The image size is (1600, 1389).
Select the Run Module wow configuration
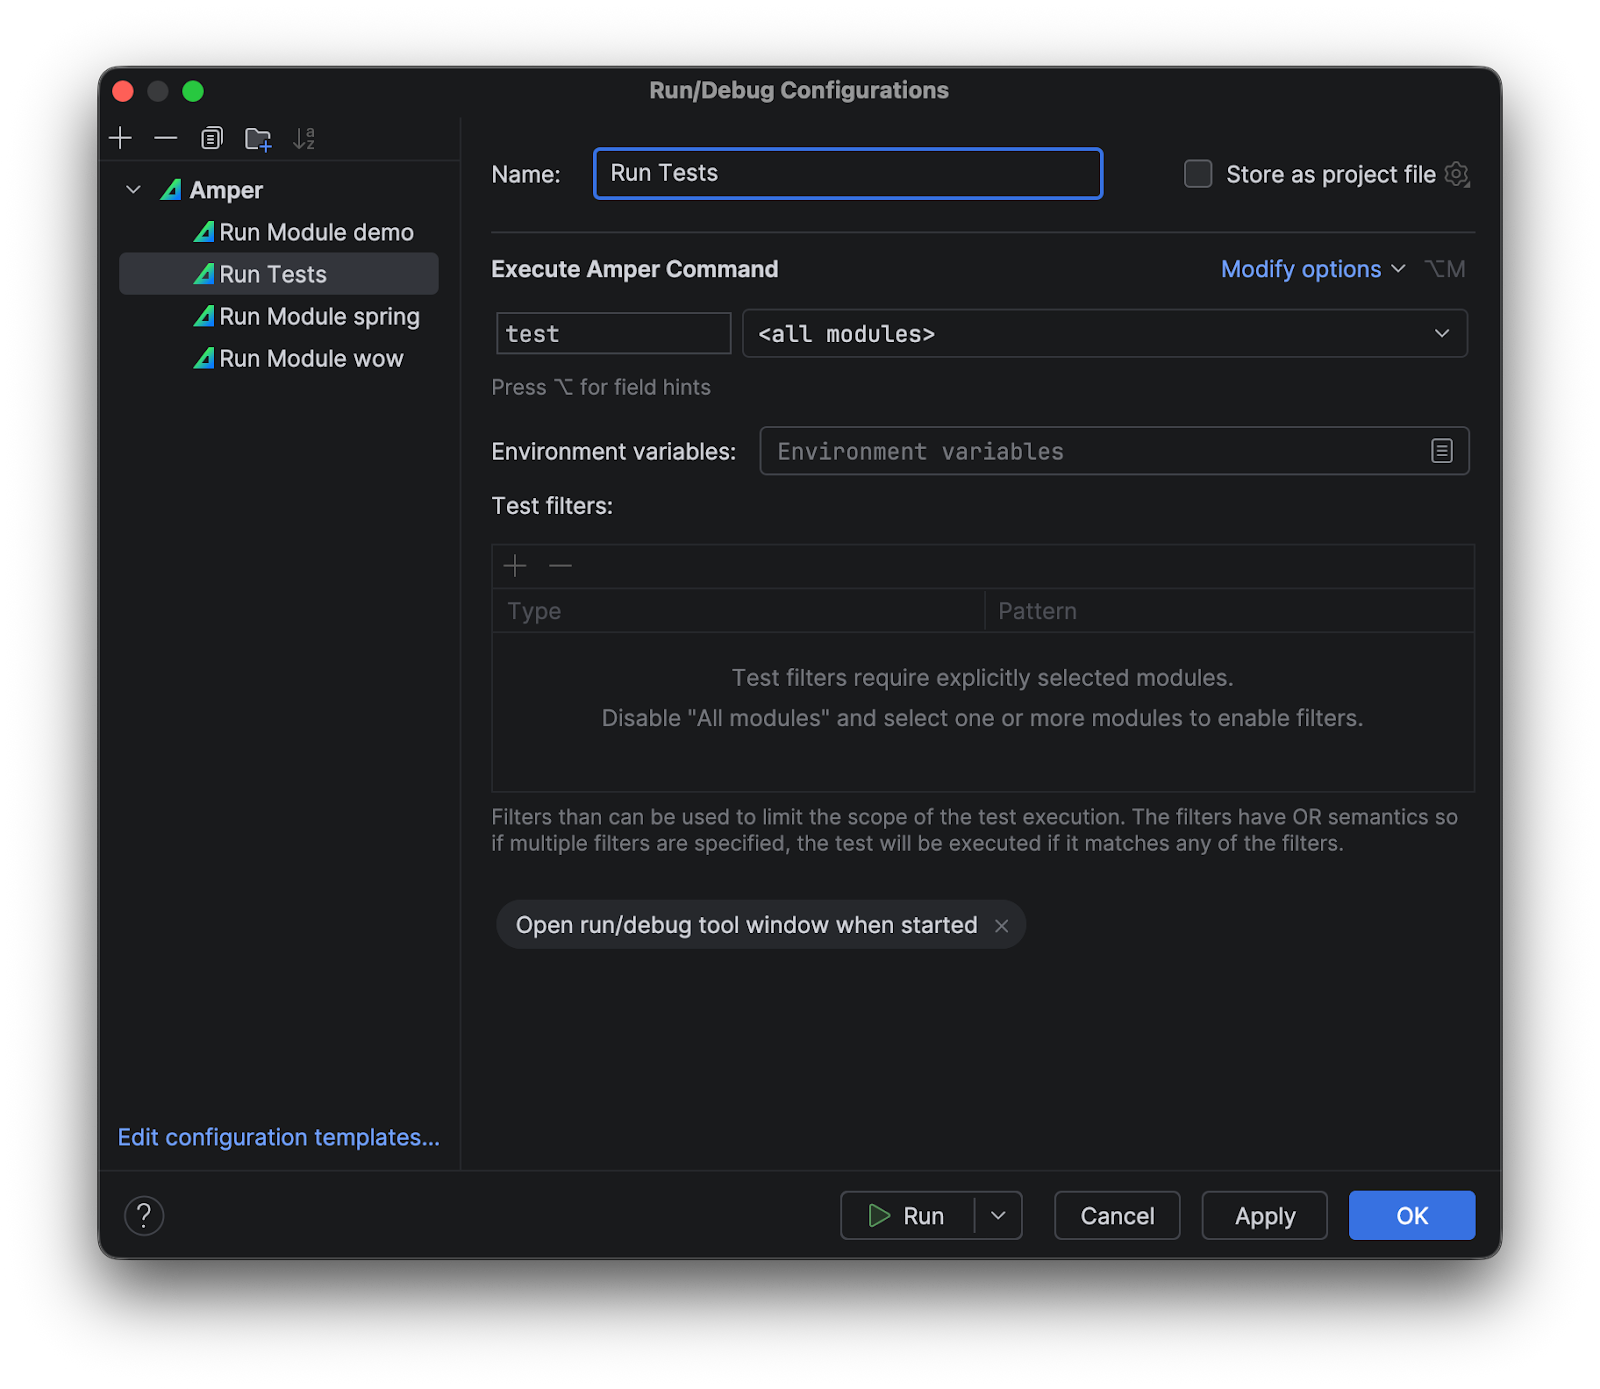pos(311,358)
